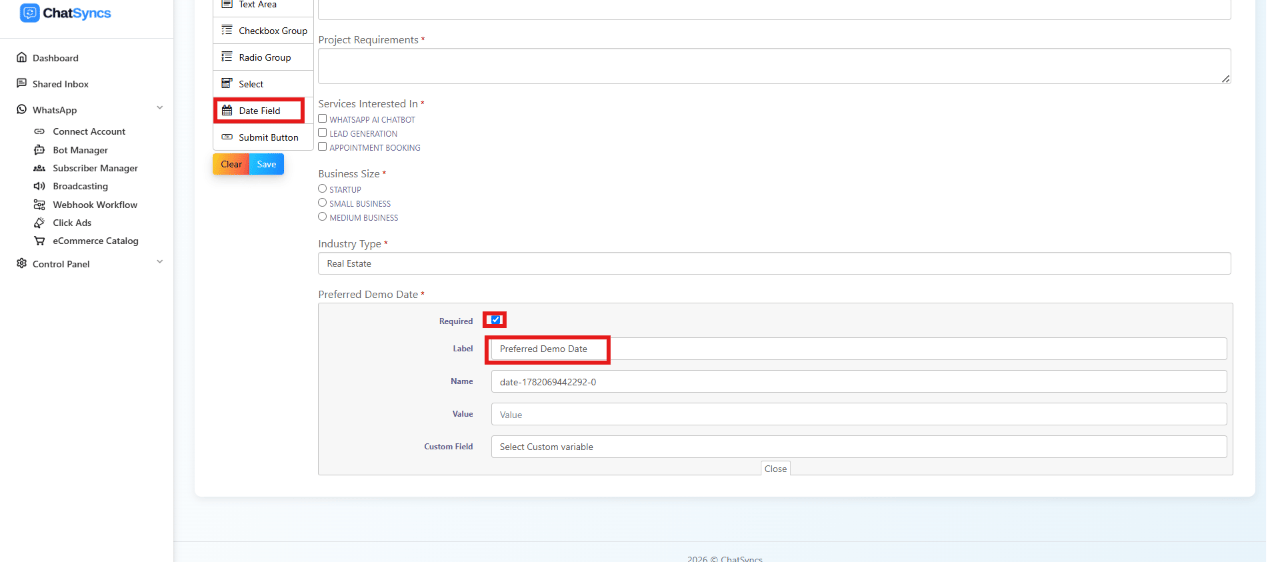This screenshot has width=1267, height=563.
Task: Click the Preferred Demo Date field label
Action: coord(371,294)
